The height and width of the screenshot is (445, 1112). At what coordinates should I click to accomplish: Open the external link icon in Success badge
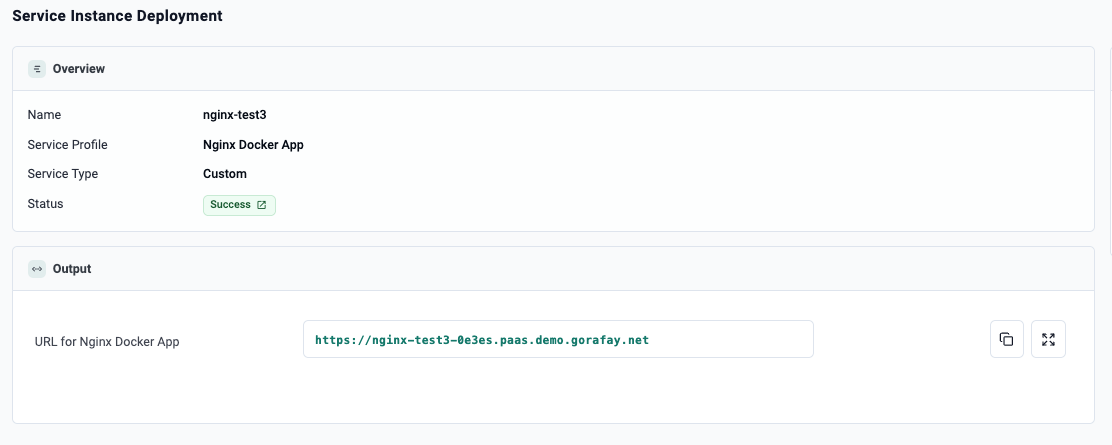point(262,205)
